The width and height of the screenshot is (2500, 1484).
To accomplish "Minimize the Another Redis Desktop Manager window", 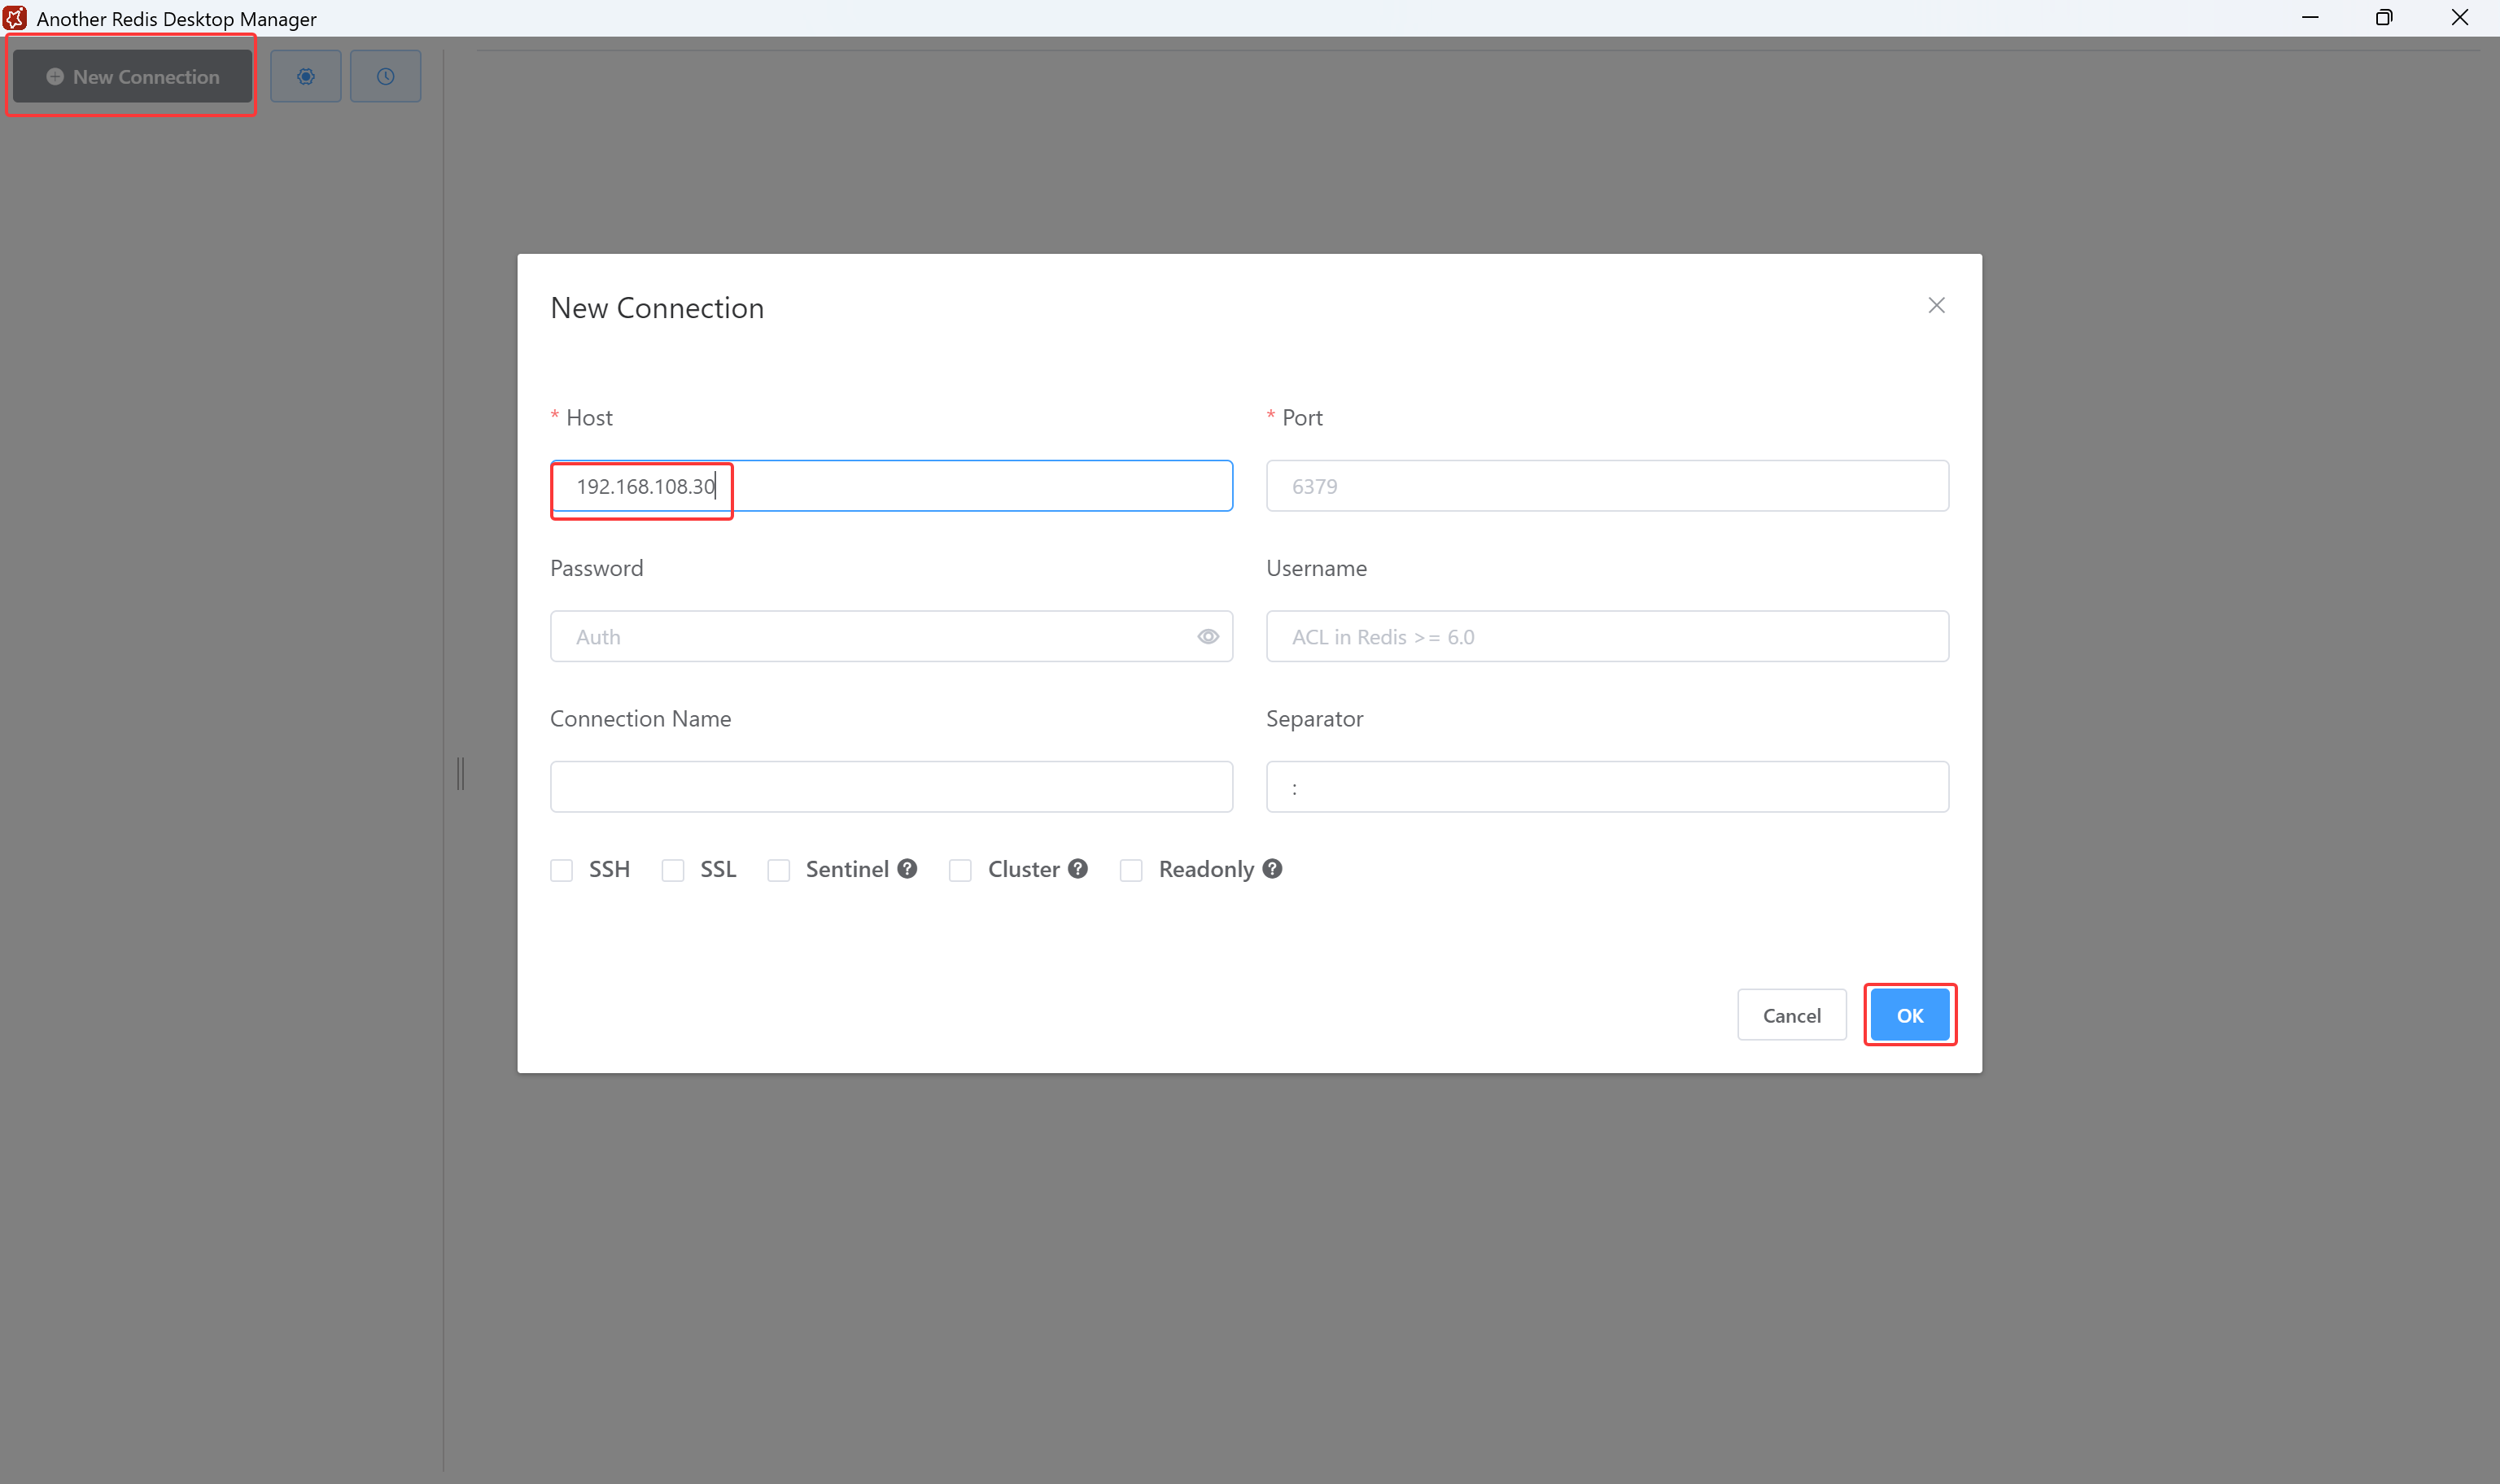I will point(2310,18).
